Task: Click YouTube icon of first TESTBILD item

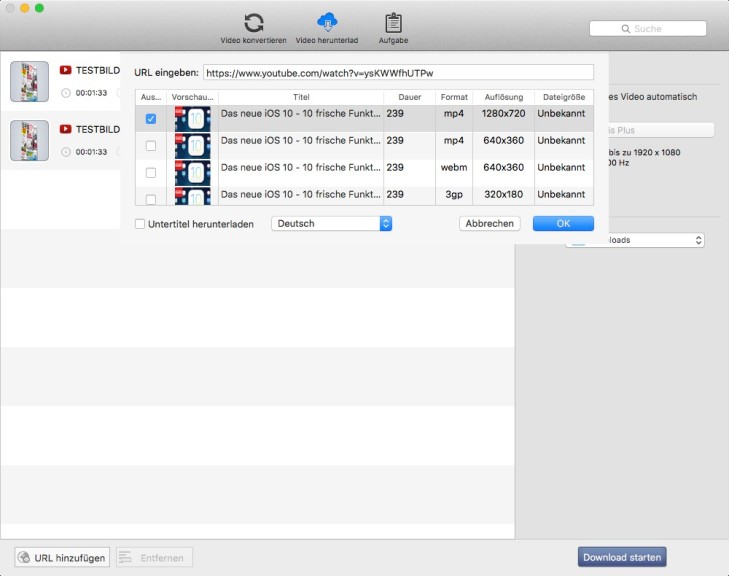Action: pos(66,70)
